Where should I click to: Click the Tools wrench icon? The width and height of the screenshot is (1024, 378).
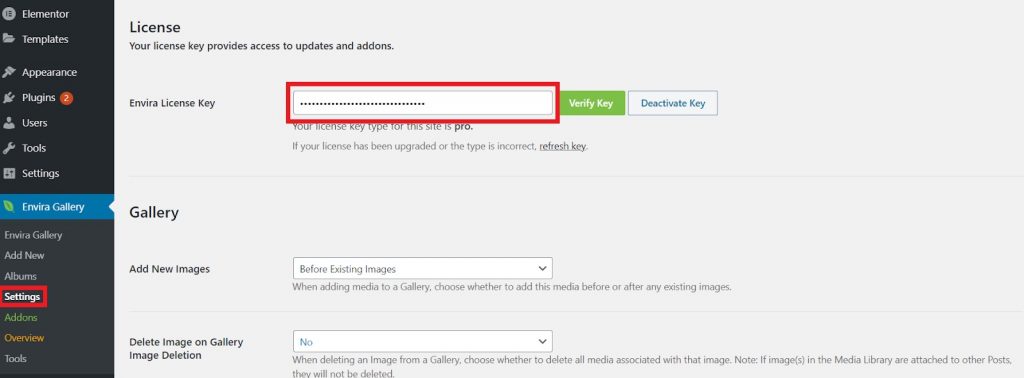9,148
